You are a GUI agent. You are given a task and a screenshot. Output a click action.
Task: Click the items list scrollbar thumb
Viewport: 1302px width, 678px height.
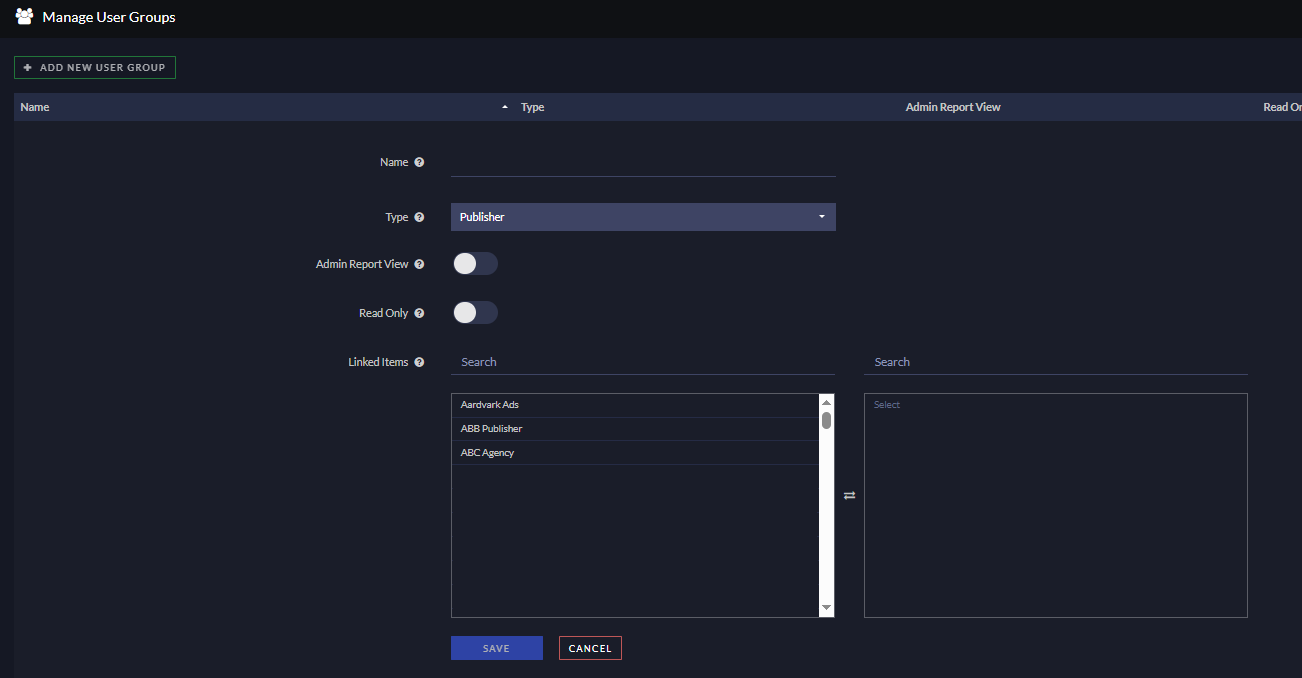(x=826, y=420)
